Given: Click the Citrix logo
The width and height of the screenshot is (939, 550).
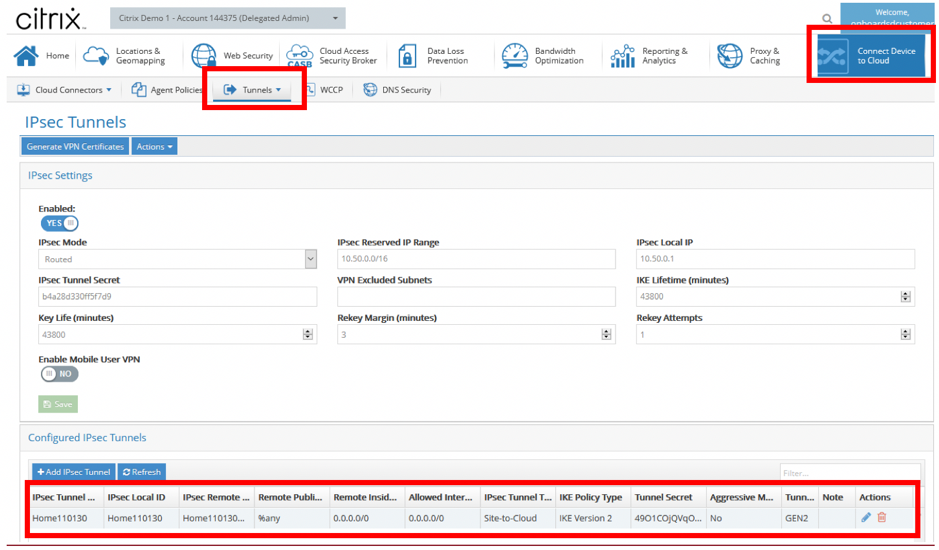Looking at the screenshot, I should coord(50,19).
